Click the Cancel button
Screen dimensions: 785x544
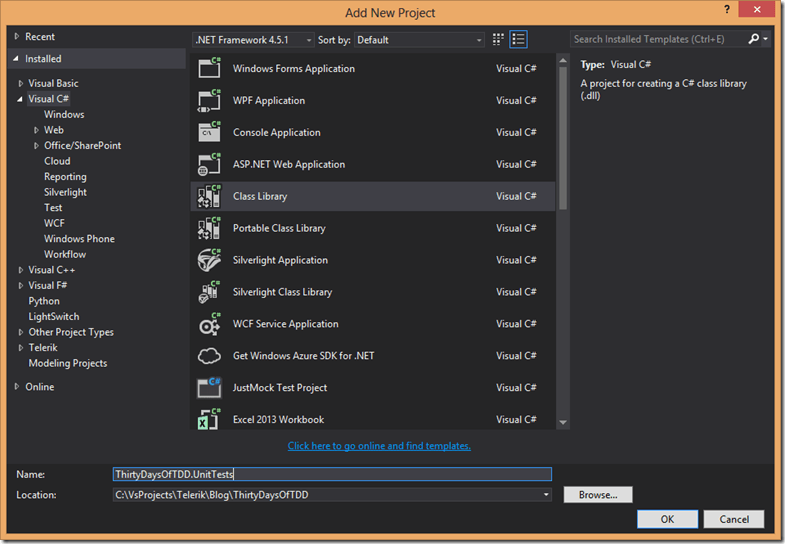tap(734, 519)
